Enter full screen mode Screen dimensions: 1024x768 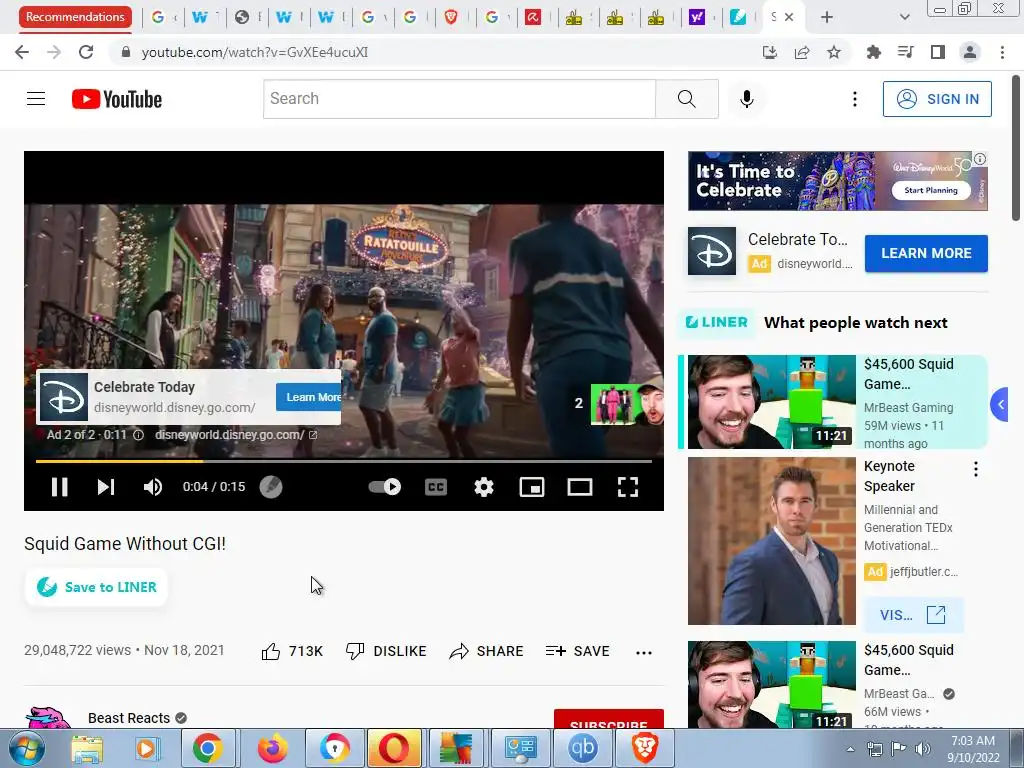pyautogui.click(x=628, y=487)
